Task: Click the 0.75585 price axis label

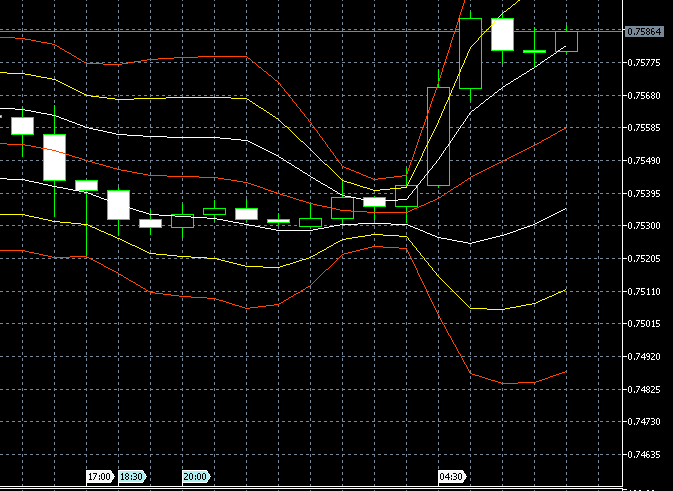Action: [x=644, y=128]
